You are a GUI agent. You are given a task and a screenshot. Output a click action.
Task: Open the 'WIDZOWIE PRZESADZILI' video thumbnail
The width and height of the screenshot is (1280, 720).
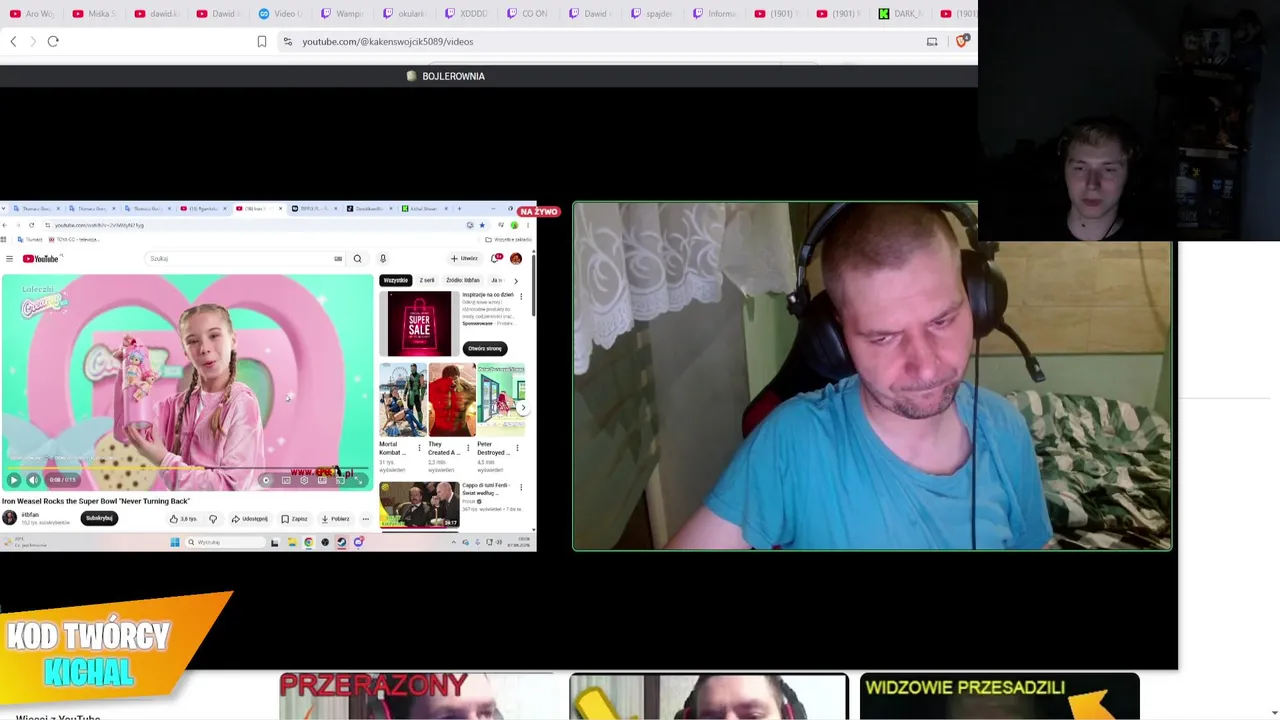pos(1000,696)
